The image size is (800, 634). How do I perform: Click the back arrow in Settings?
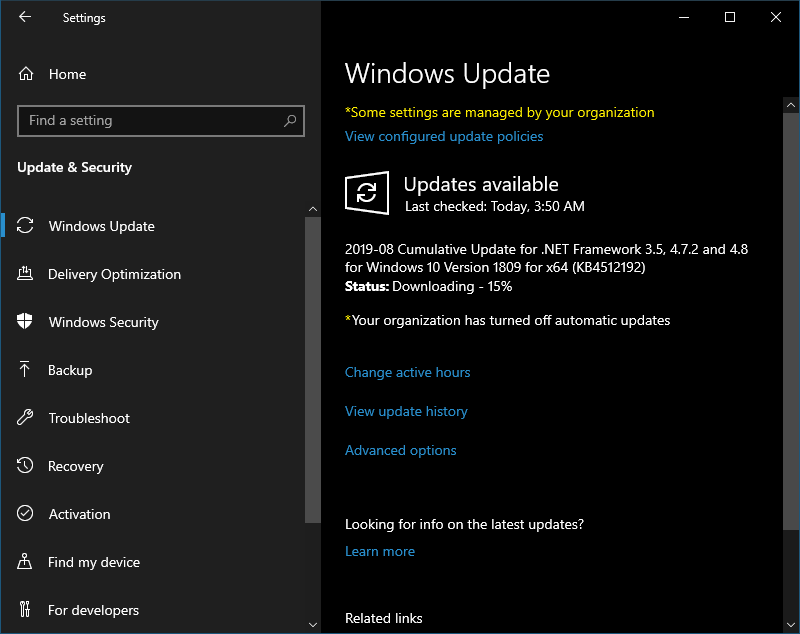pyautogui.click(x=24, y=17)
